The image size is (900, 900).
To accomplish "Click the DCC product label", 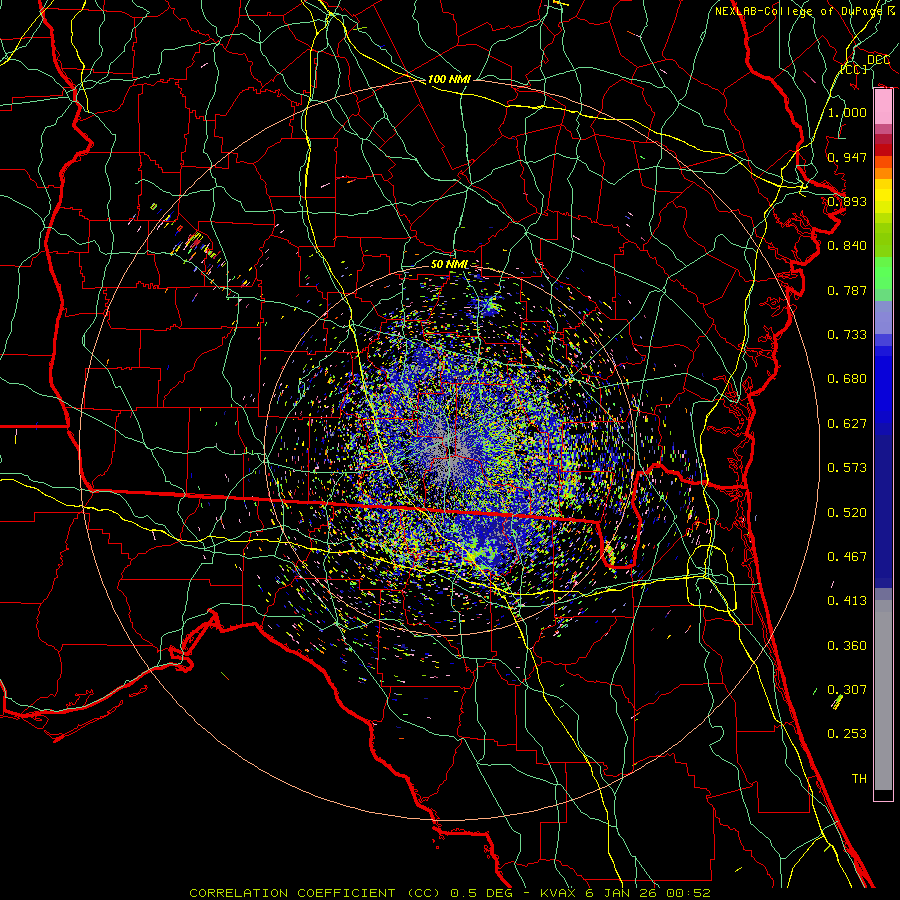I will (x=878, y=60).
